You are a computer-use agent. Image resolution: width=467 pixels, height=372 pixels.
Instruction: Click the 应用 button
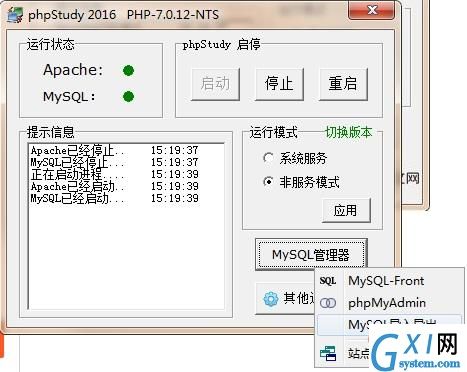tap(346, 210)
